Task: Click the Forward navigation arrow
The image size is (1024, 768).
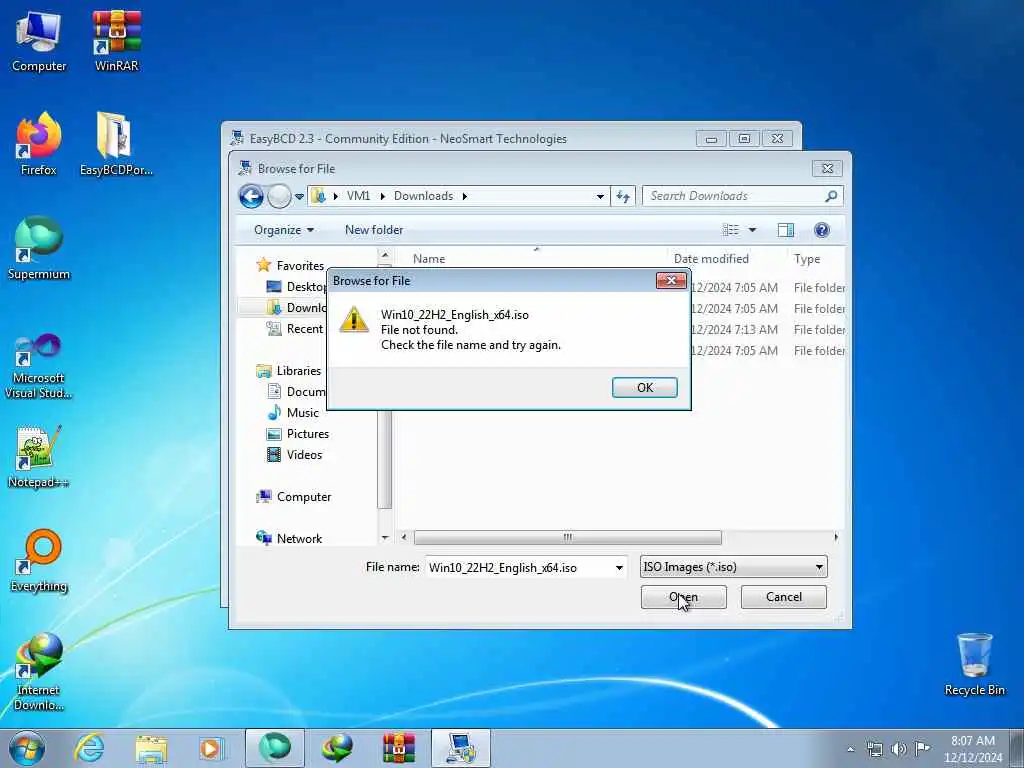Action: point(280,196)
